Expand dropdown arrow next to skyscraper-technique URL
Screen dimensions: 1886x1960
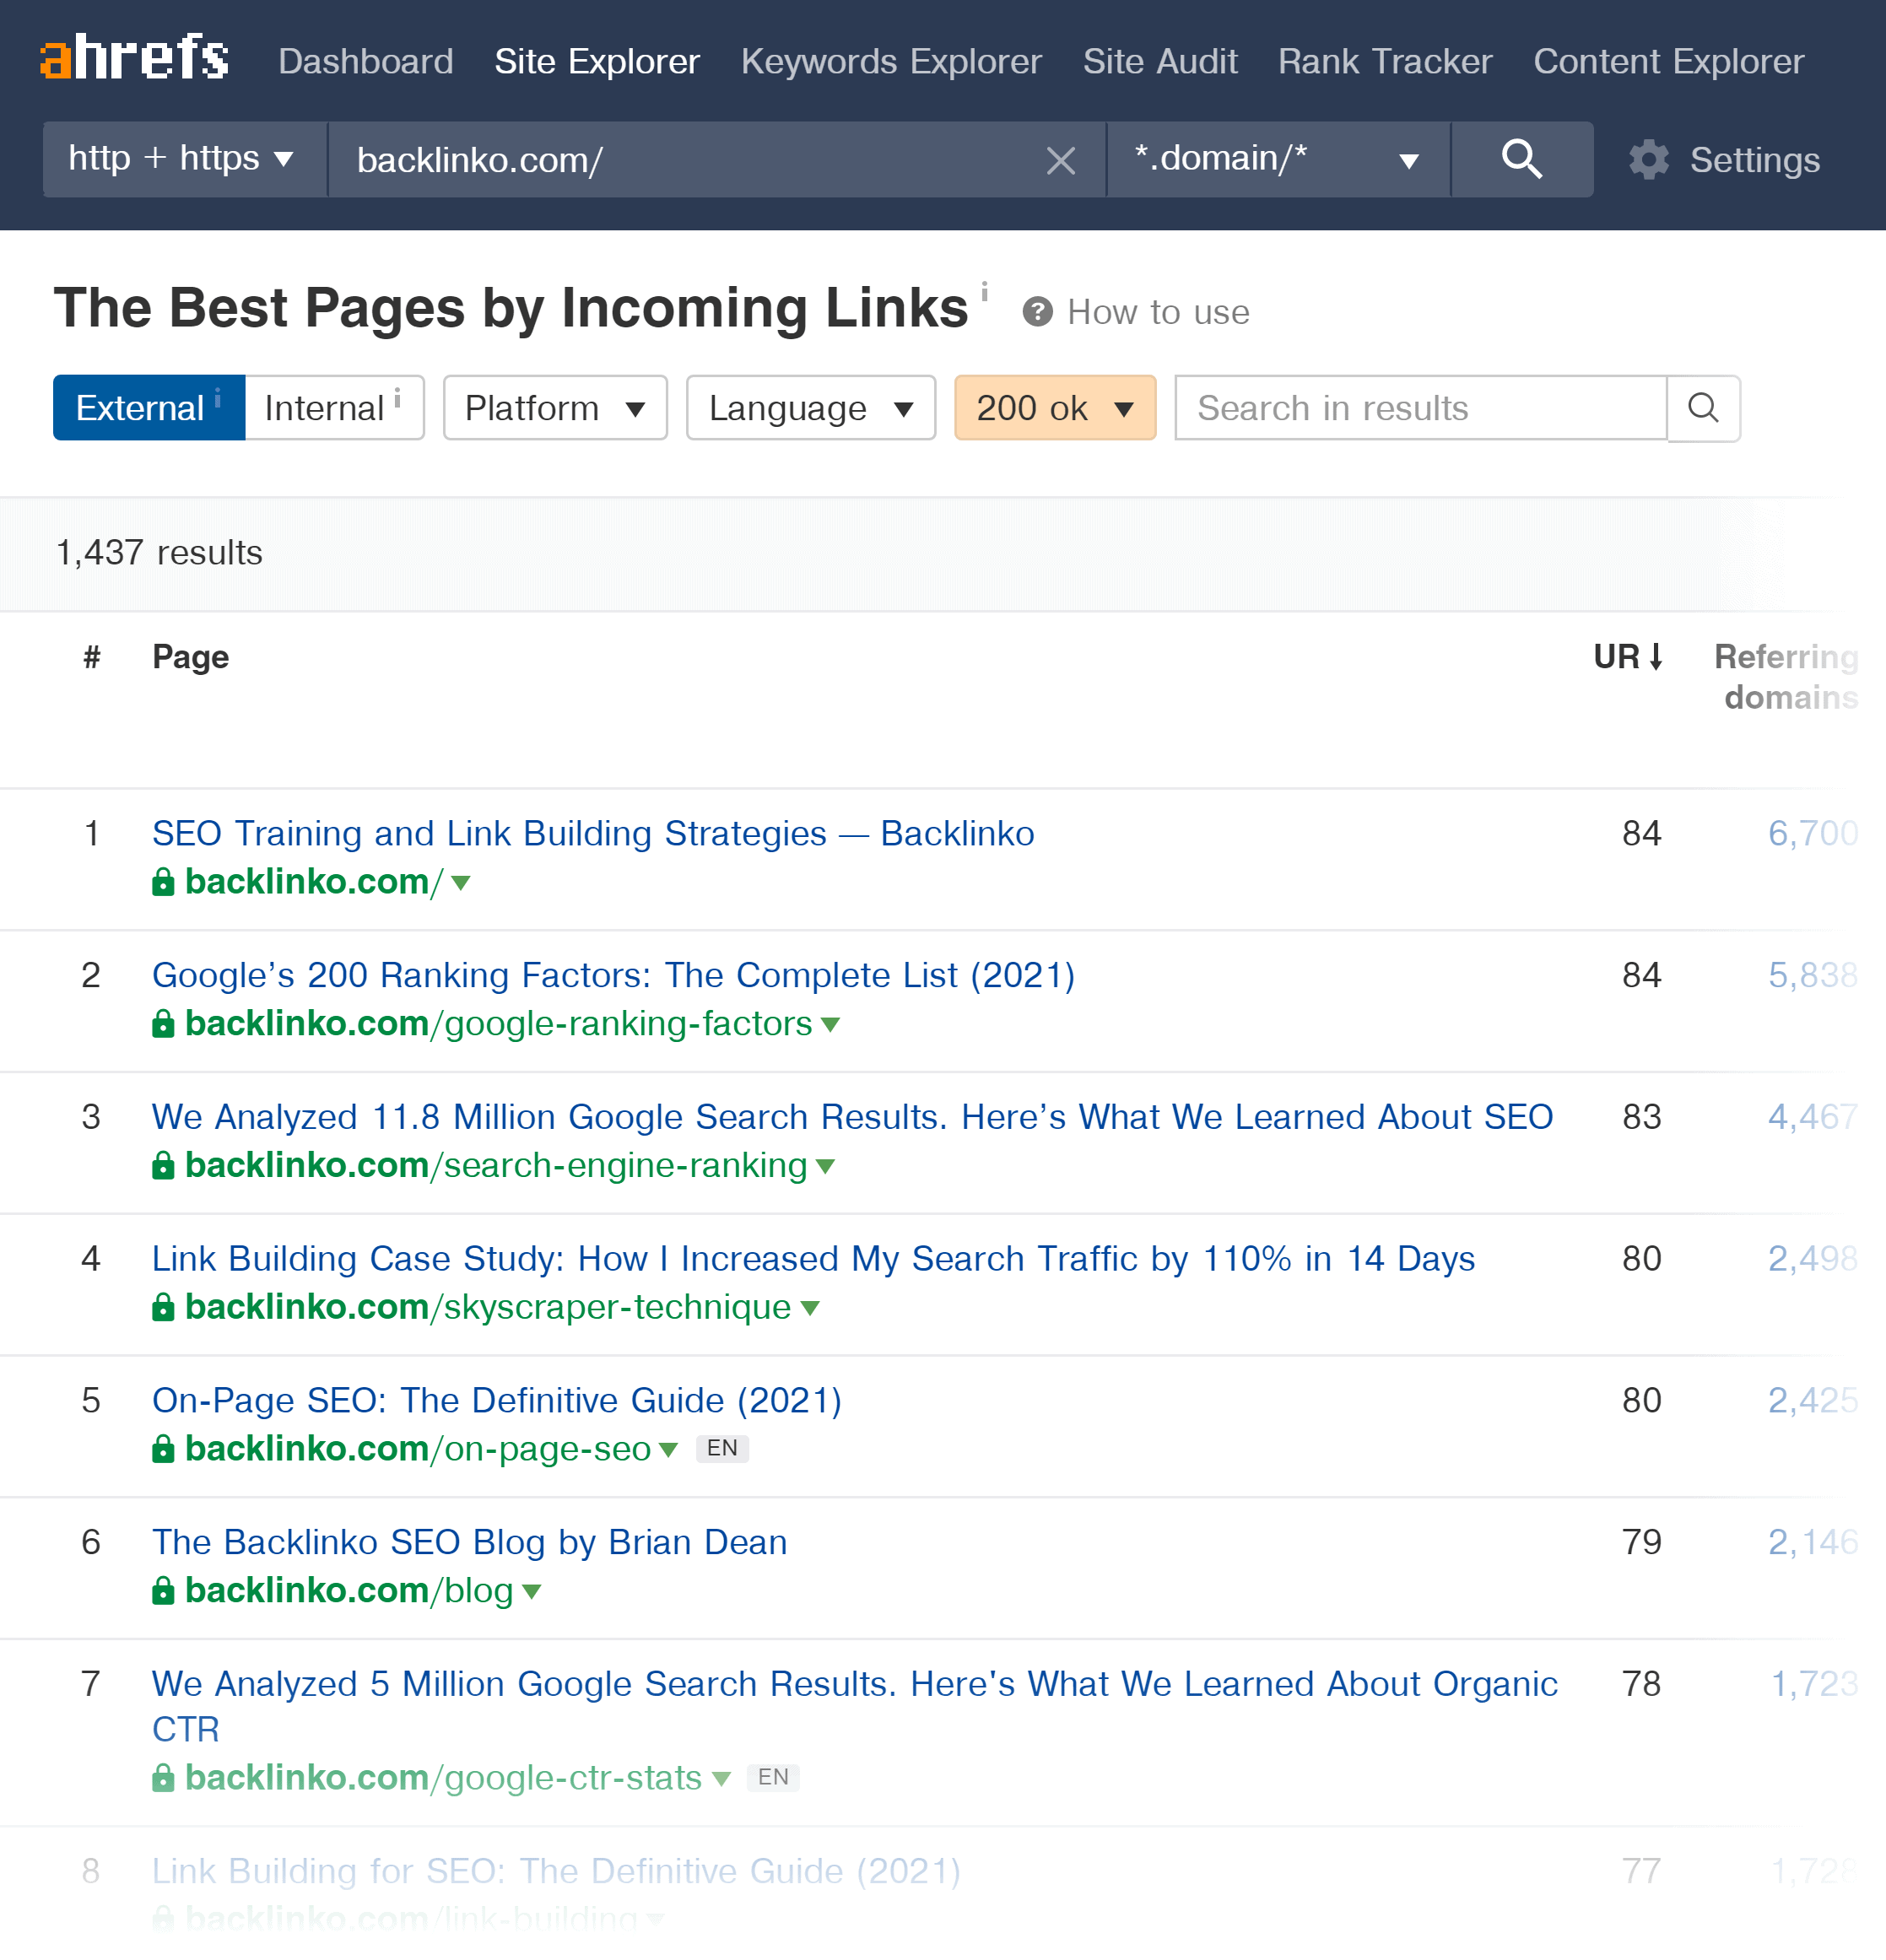[x=810, y=1308]
